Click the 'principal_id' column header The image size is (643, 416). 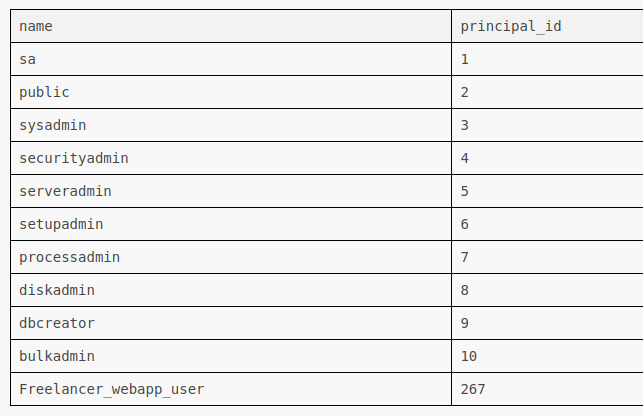[510, 26]
